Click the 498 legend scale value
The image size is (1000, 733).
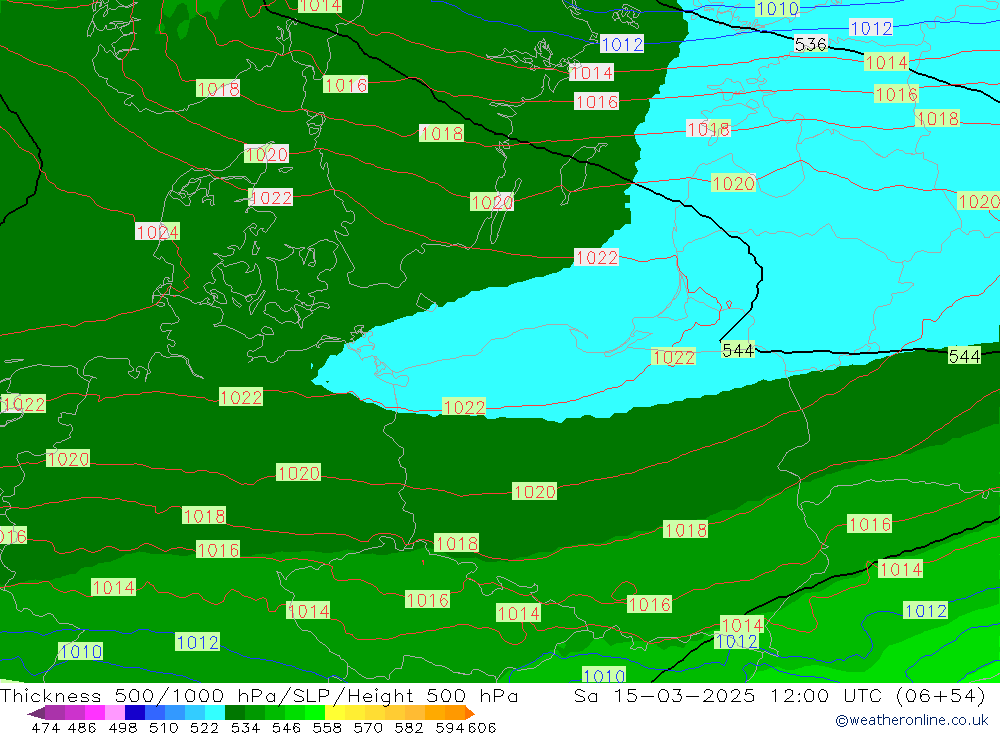pyautogui.click(x=122, y=727)
